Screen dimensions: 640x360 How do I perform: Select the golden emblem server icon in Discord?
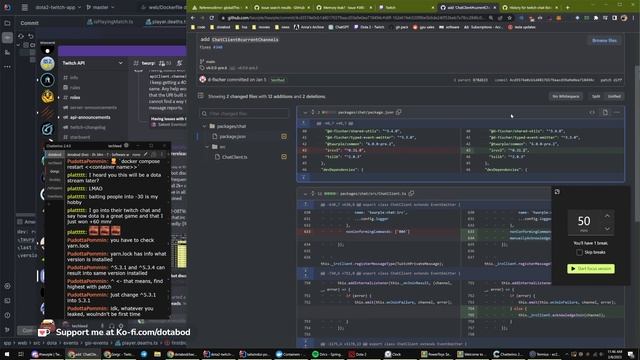[x=47, y=97]
